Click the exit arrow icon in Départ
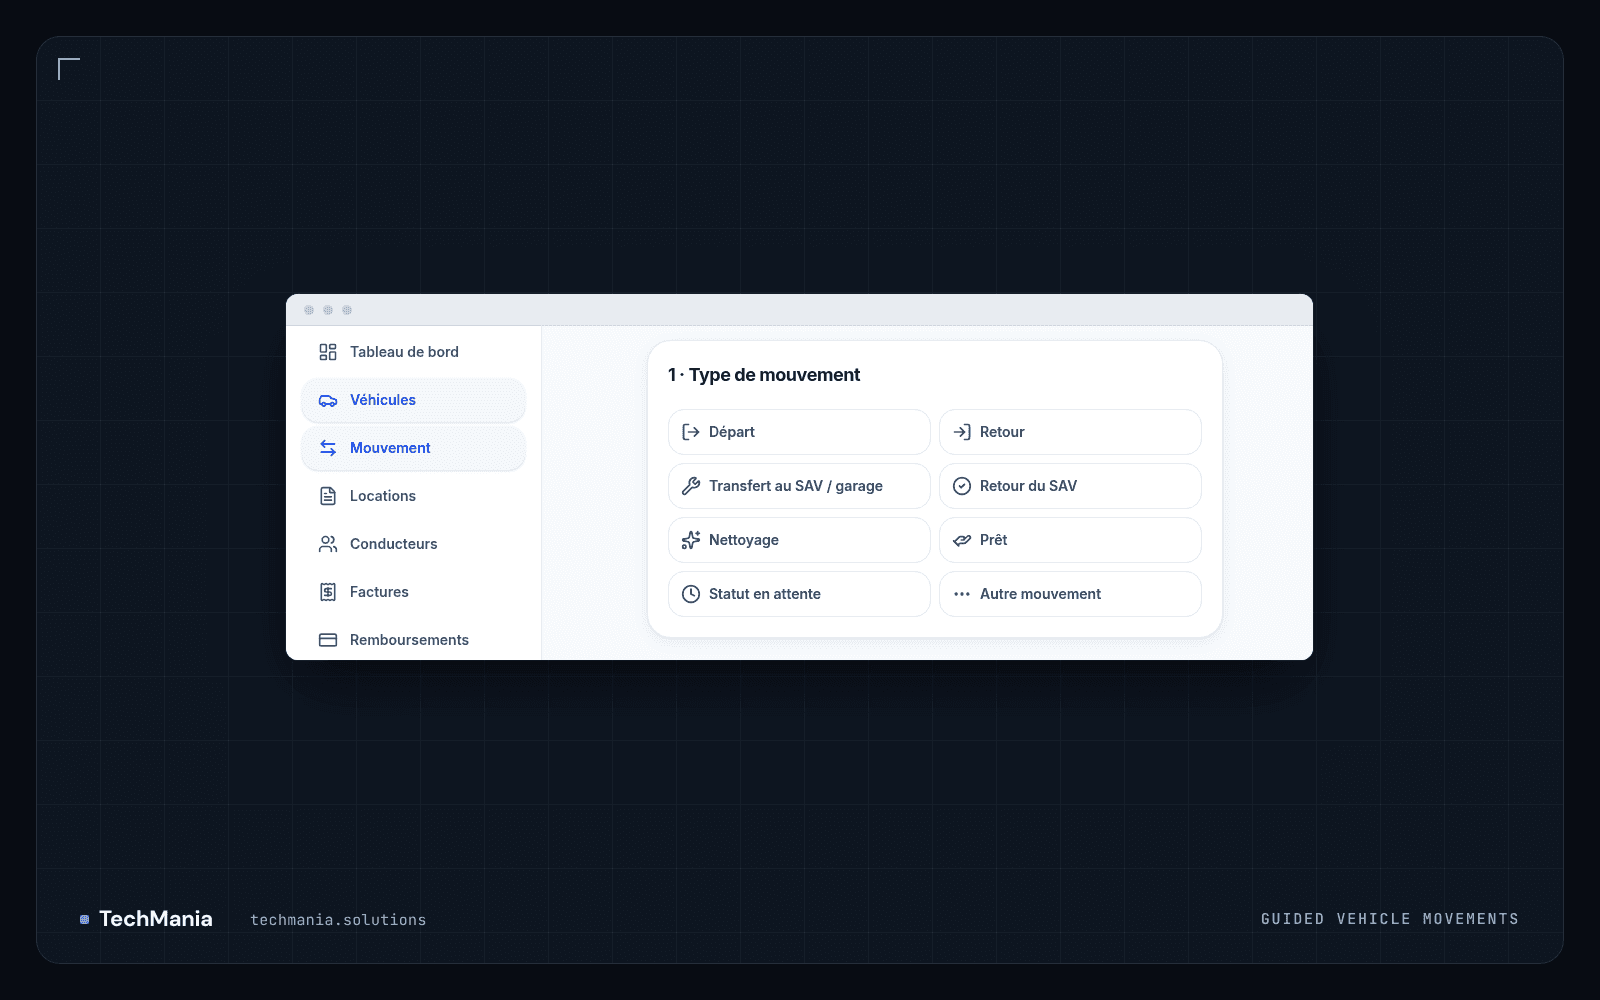Image resolution: width=1600 pixels, height=1000 pixels. [x=691, y=432]
